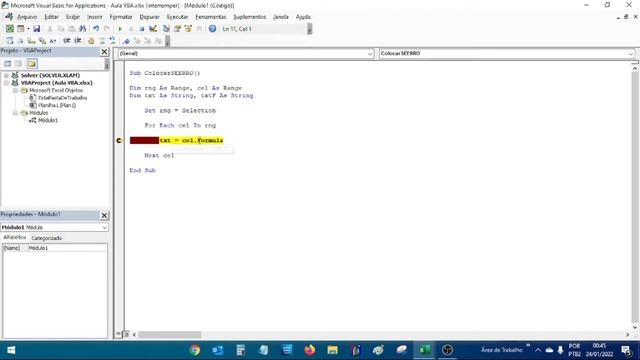Screen dimensions: 640x360
Task: Open the Properties Window toolbar icon
Action: coord(177,29)
